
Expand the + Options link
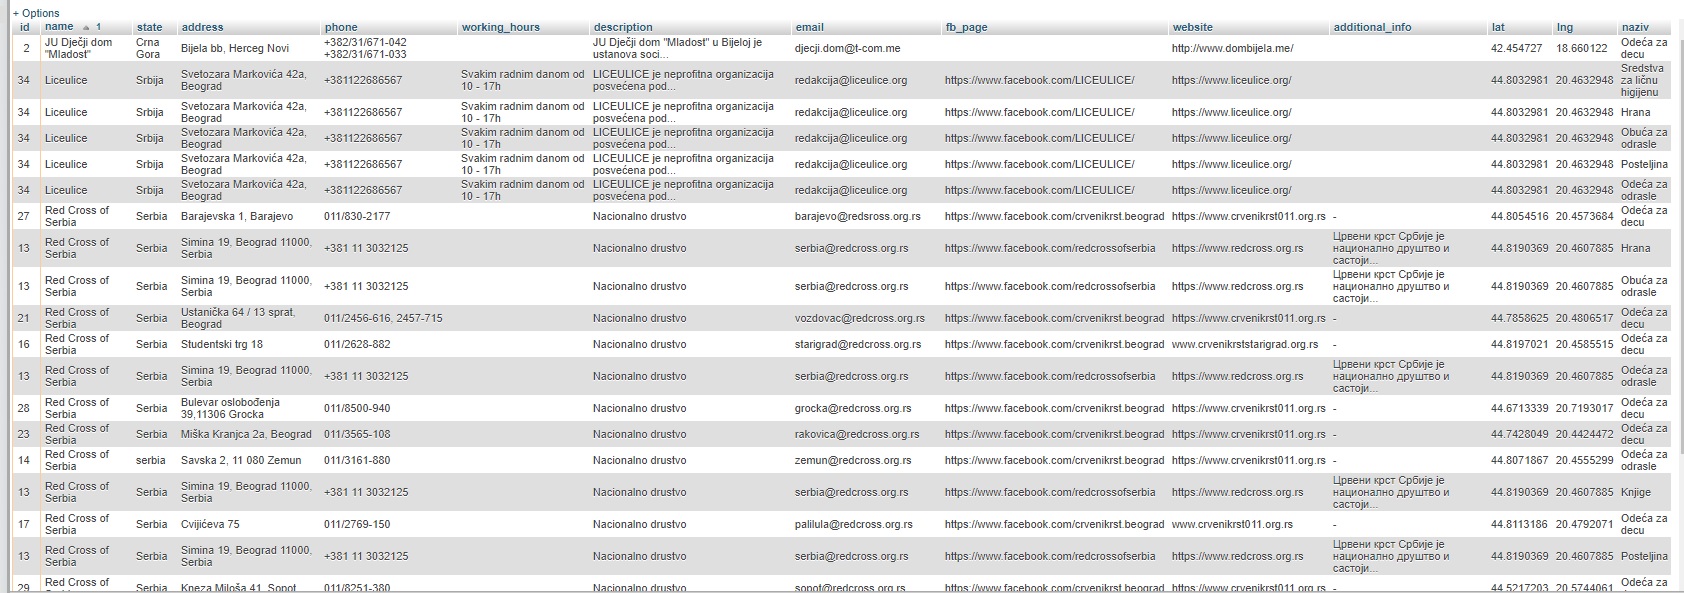coord(36,13)
